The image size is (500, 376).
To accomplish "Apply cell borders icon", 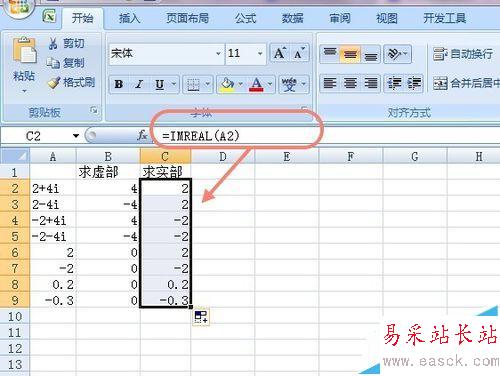I will [193, 84].
